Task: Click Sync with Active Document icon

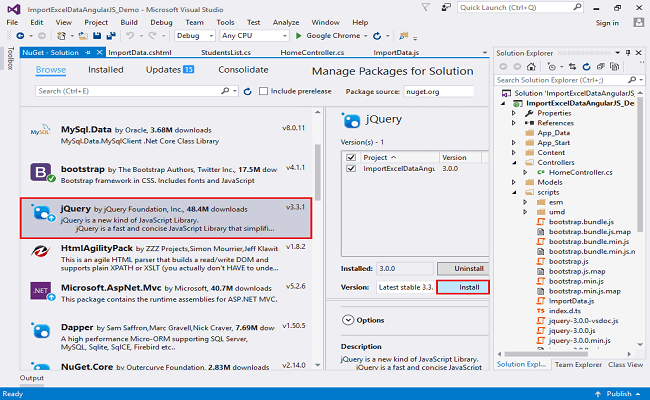Action: coord(572,67)
